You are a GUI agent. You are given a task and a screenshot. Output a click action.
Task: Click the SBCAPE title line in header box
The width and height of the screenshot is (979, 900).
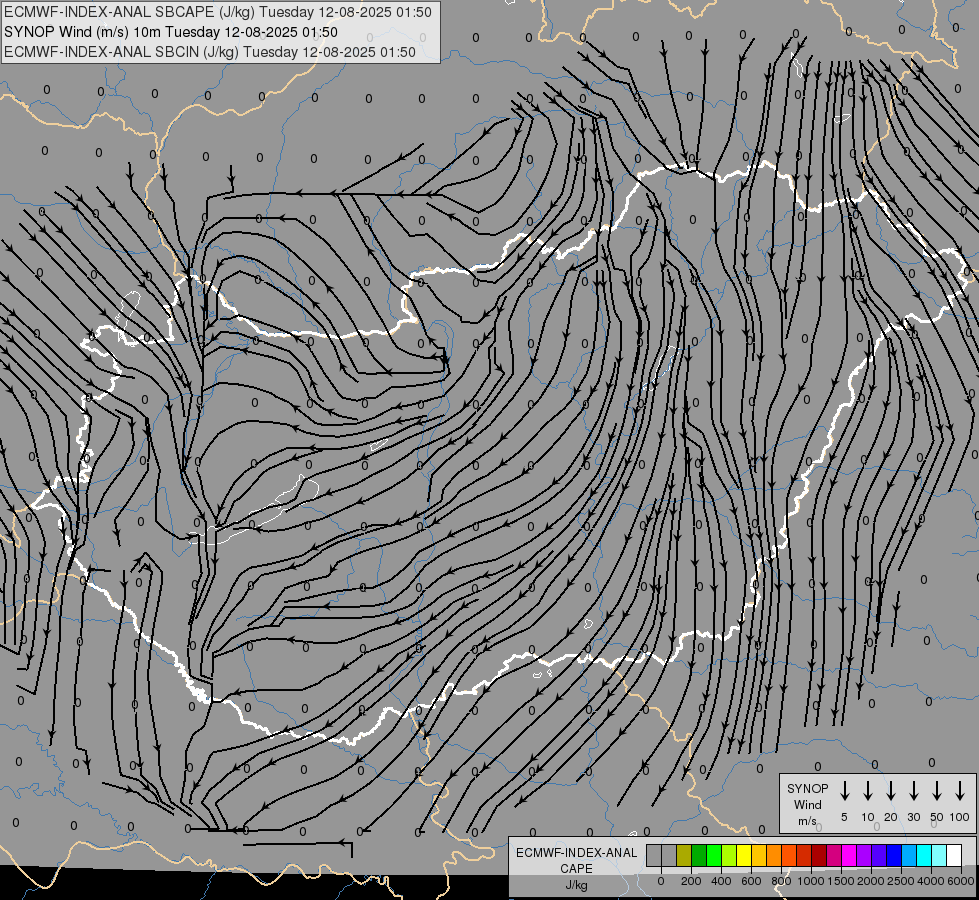tap(218, 12)
